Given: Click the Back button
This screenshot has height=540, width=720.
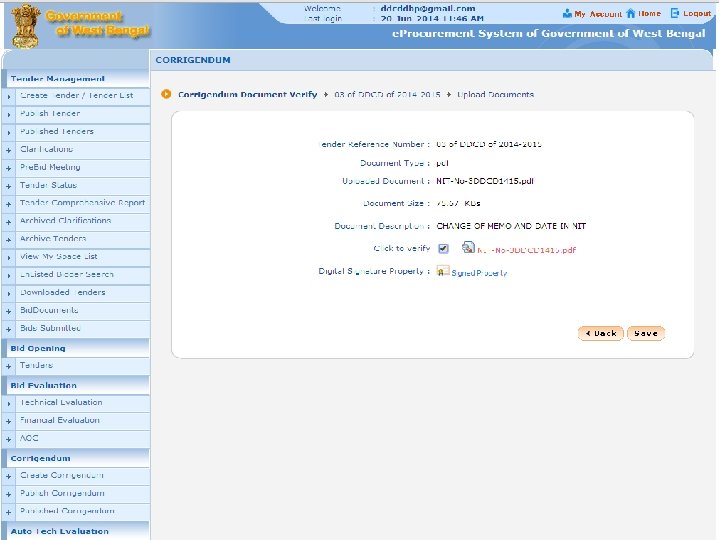Looking at the screenshot, I should point(601,333).
